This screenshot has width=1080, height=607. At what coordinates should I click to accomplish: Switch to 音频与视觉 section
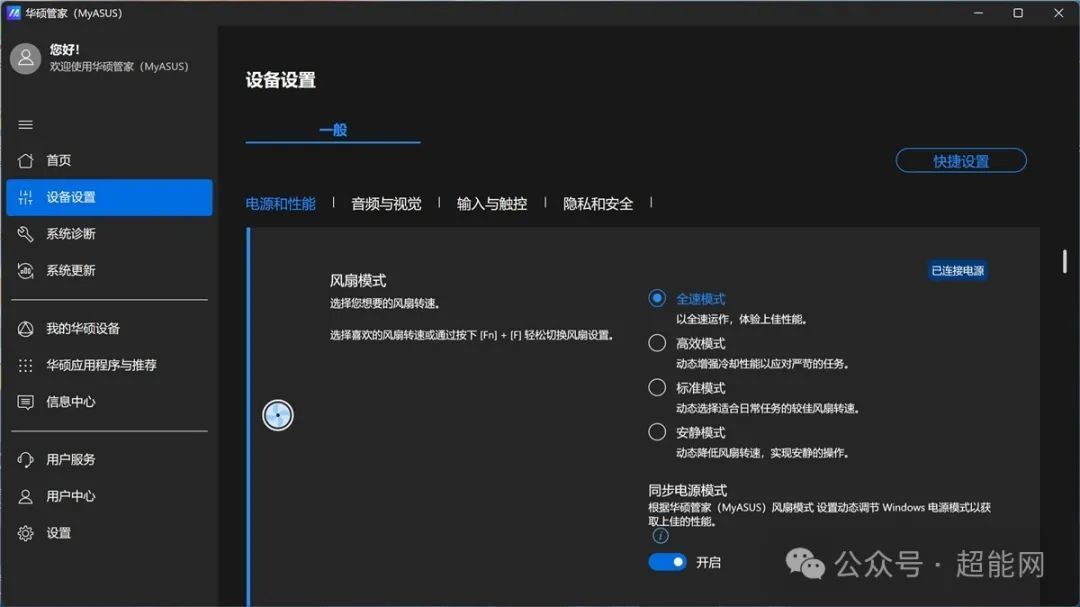coord(386,204)
